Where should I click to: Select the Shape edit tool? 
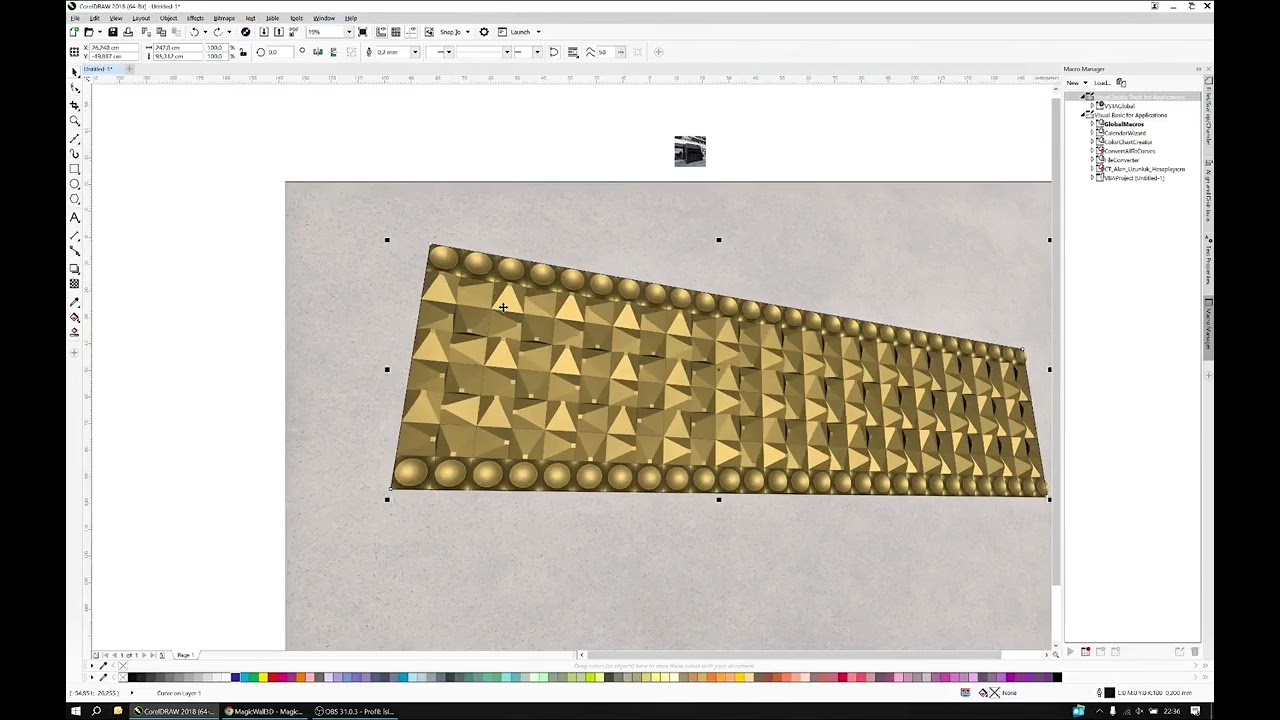pos(75,88)
